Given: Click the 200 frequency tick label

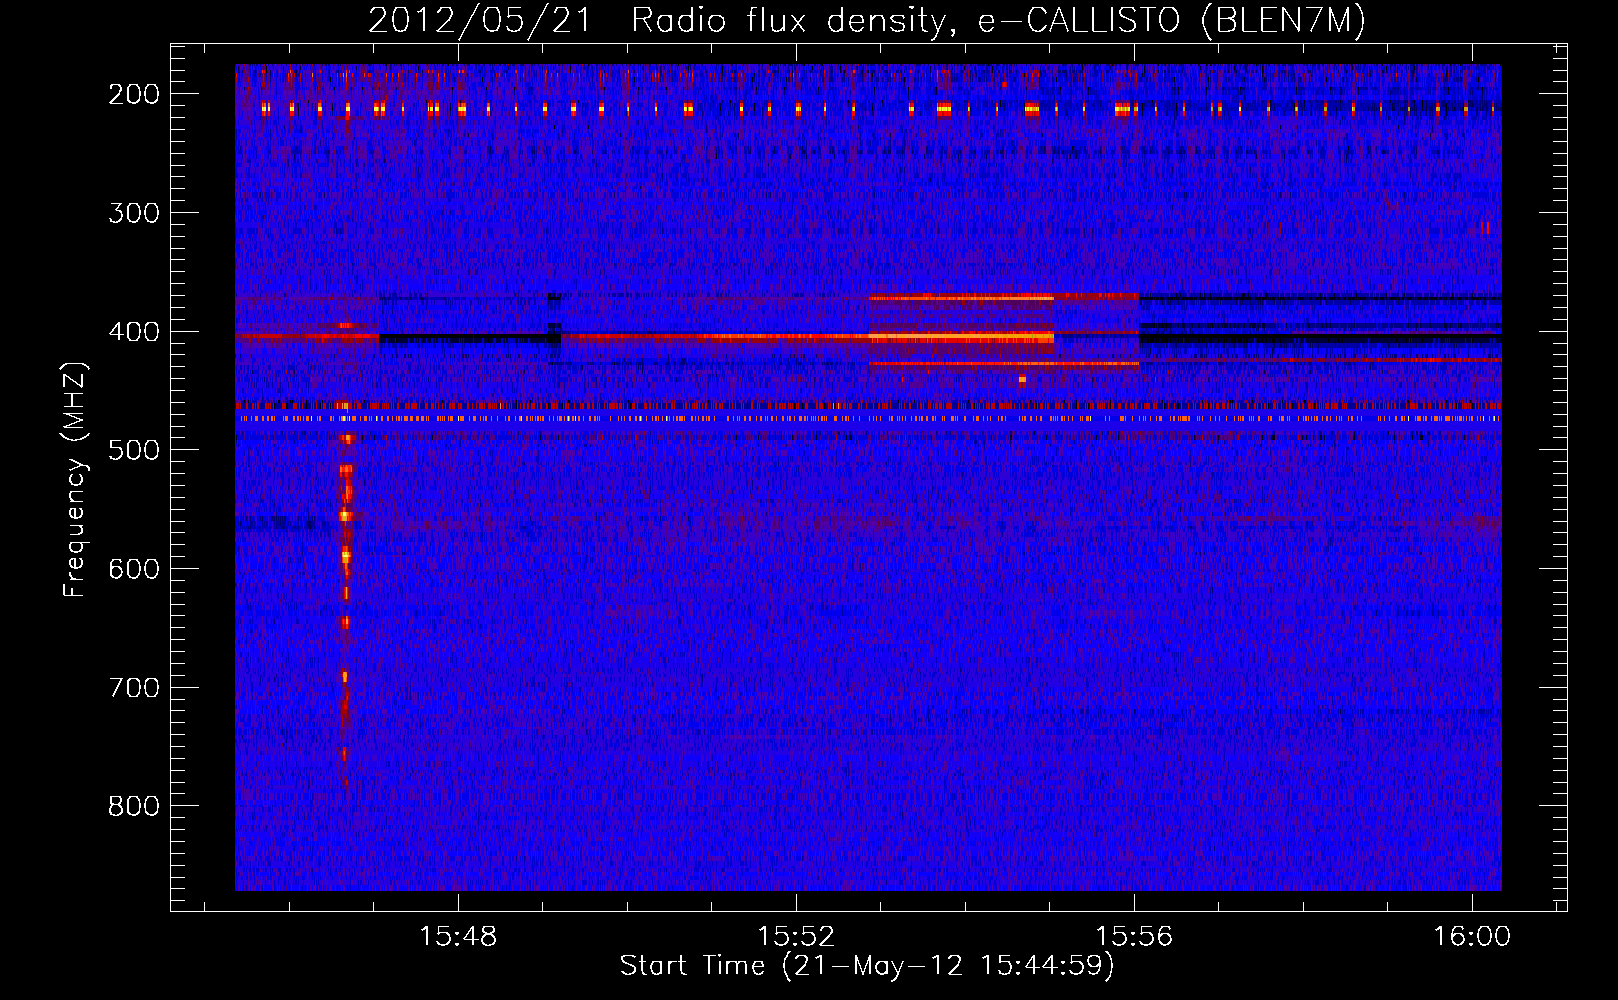Looking at the screenshot, I should pos(134,94).
